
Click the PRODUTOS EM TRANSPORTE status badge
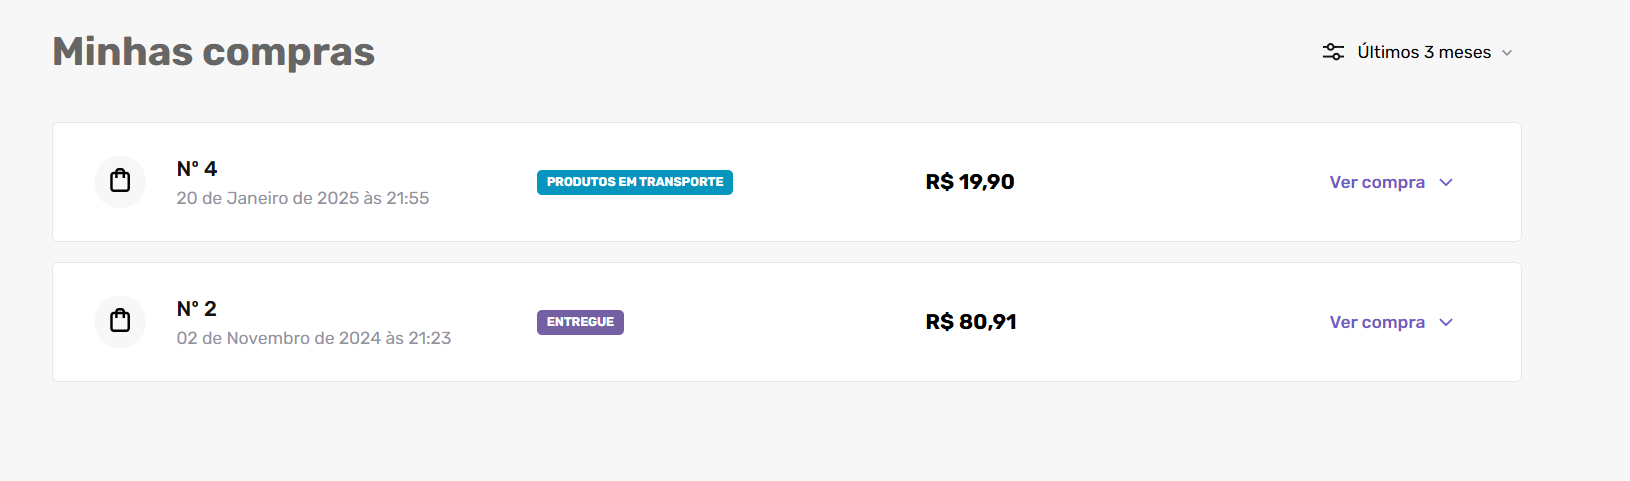635,182
